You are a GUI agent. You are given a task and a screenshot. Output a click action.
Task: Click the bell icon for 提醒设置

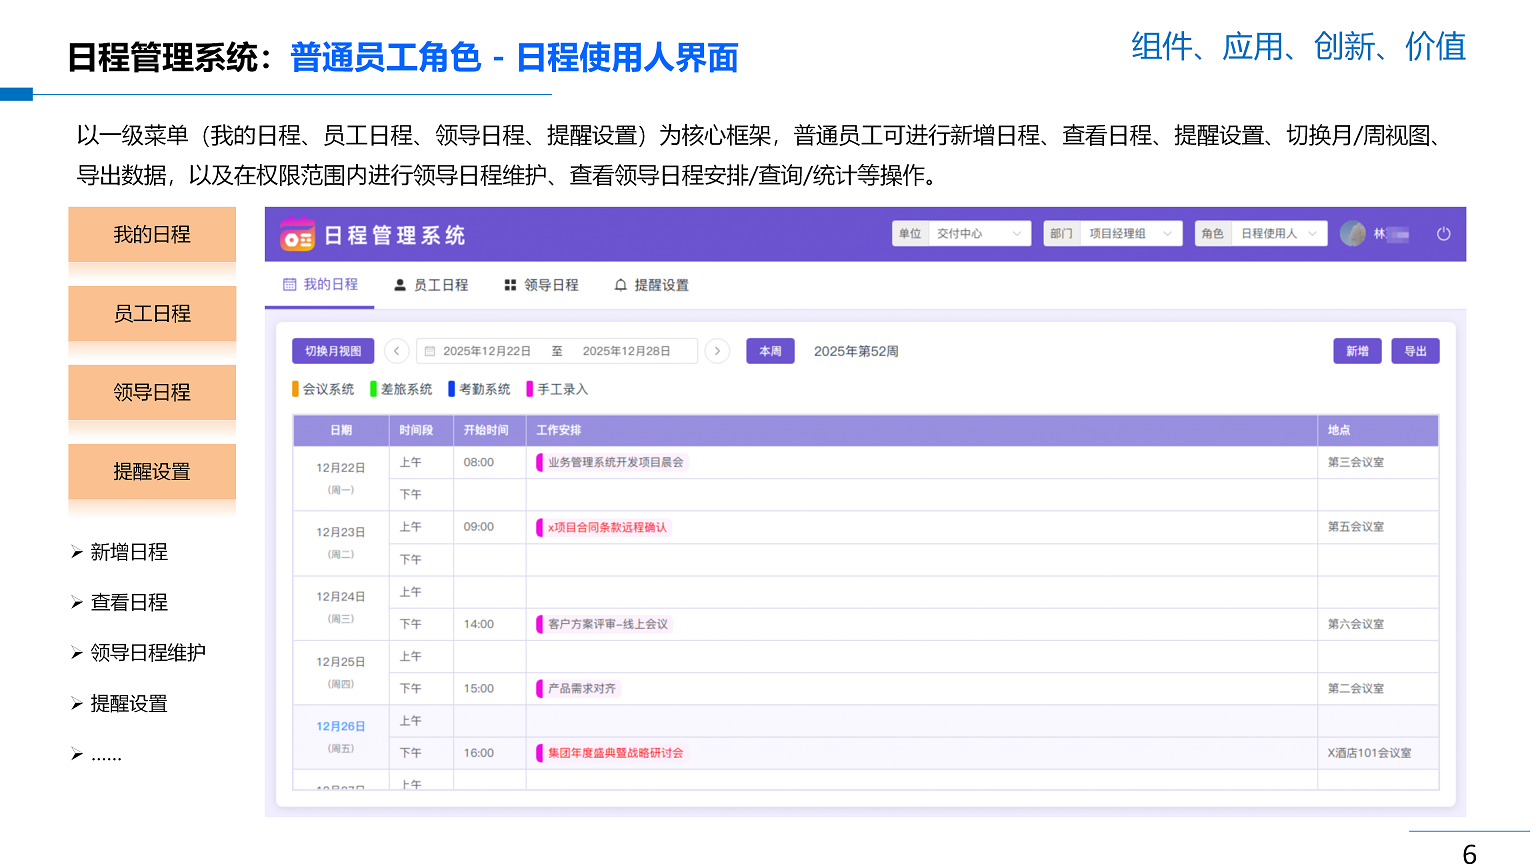point(620,285)
